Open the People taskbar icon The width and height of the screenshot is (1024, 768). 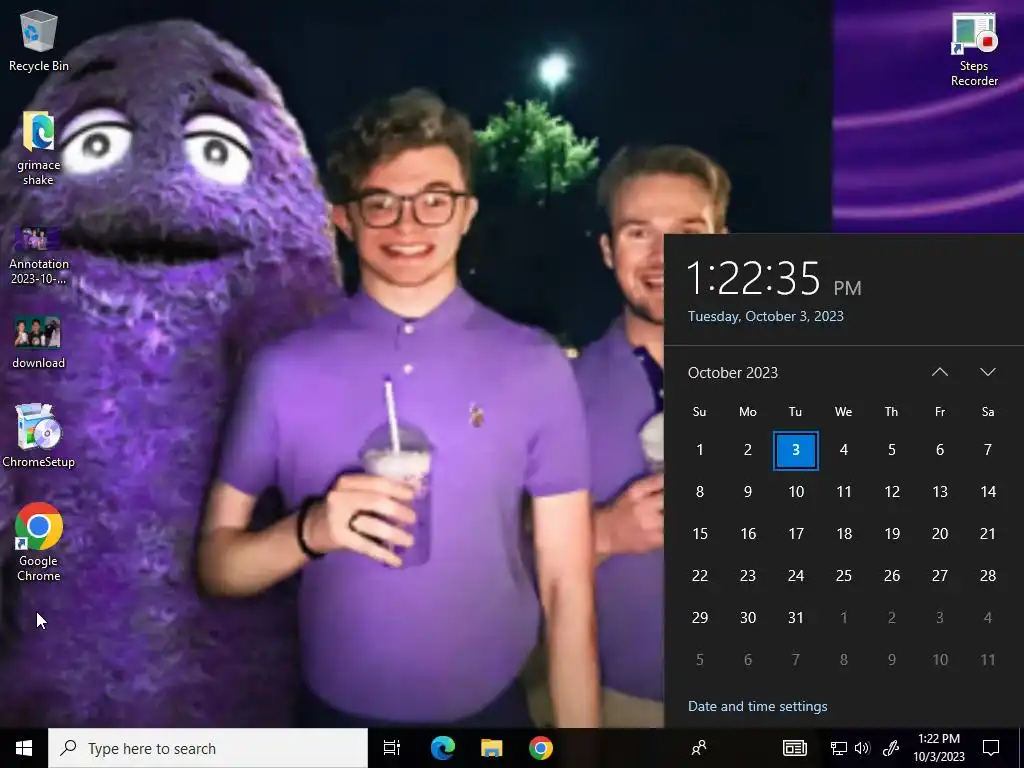pos(699,748)
